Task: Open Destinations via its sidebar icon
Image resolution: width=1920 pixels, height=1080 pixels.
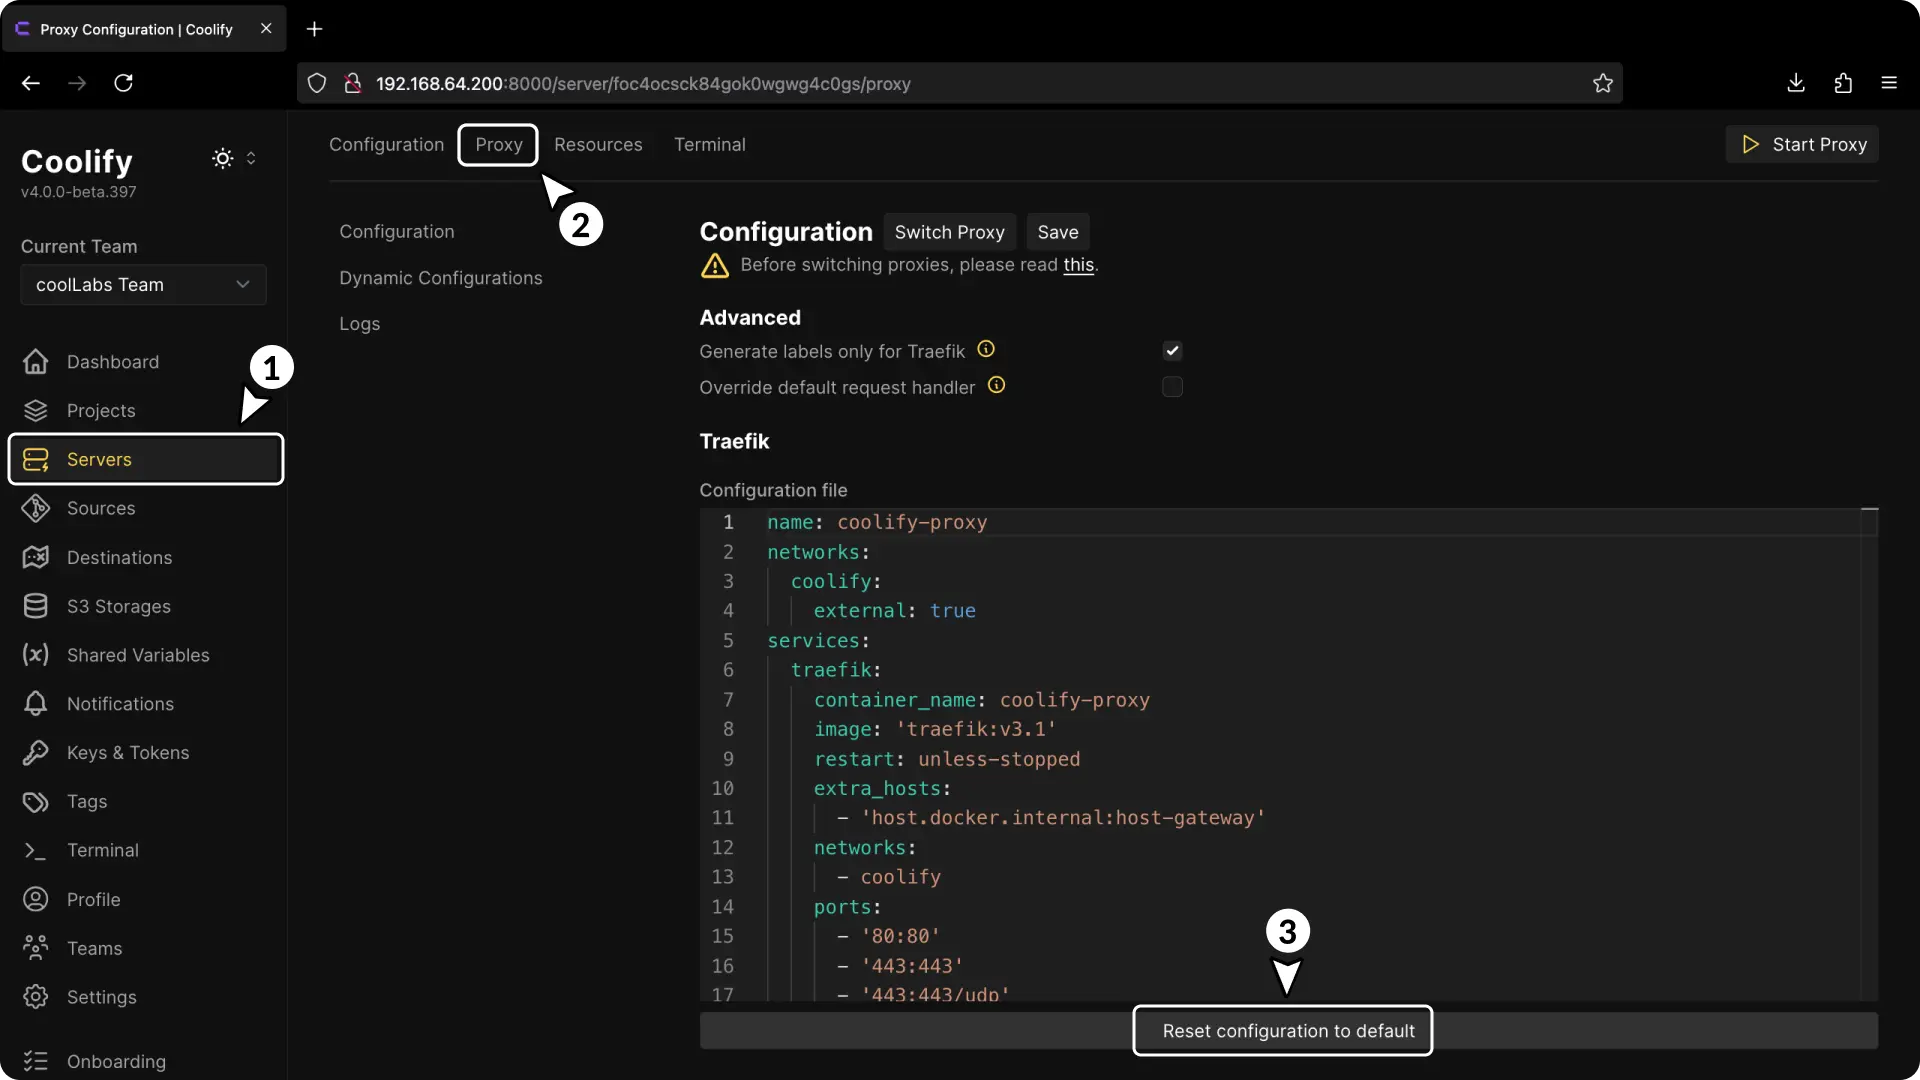Action: click(35, 557)
